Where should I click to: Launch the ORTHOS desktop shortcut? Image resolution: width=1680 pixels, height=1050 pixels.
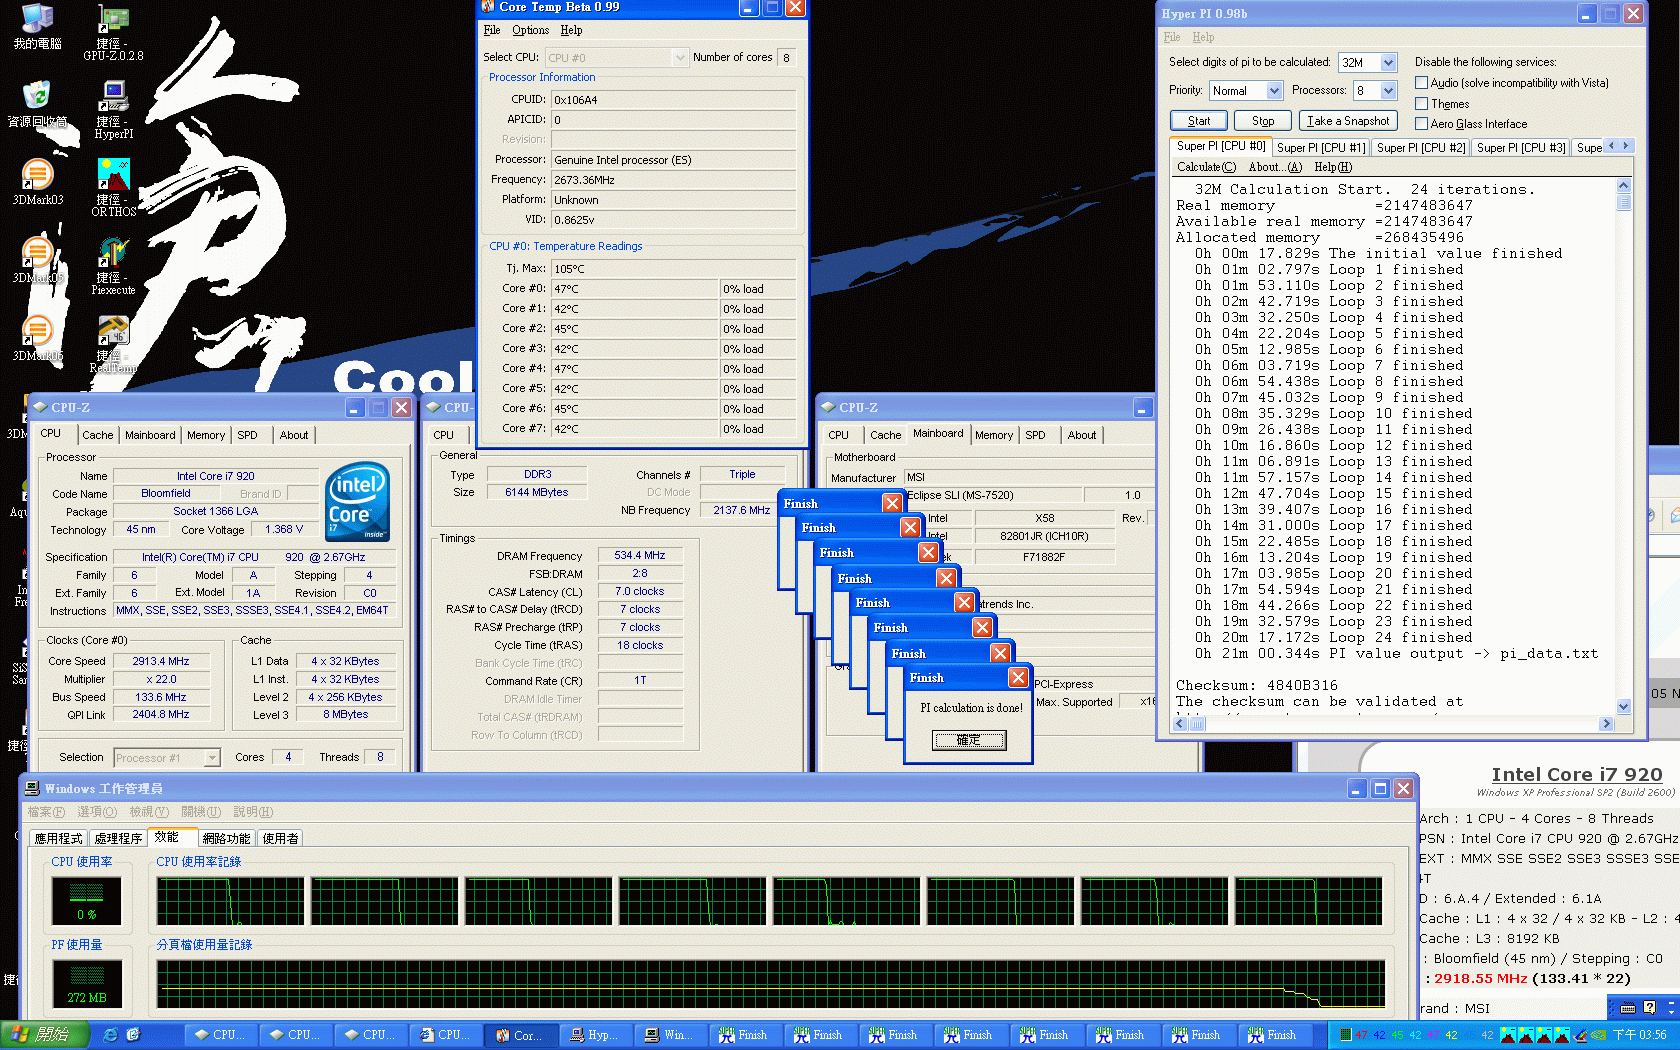(113, 188)
